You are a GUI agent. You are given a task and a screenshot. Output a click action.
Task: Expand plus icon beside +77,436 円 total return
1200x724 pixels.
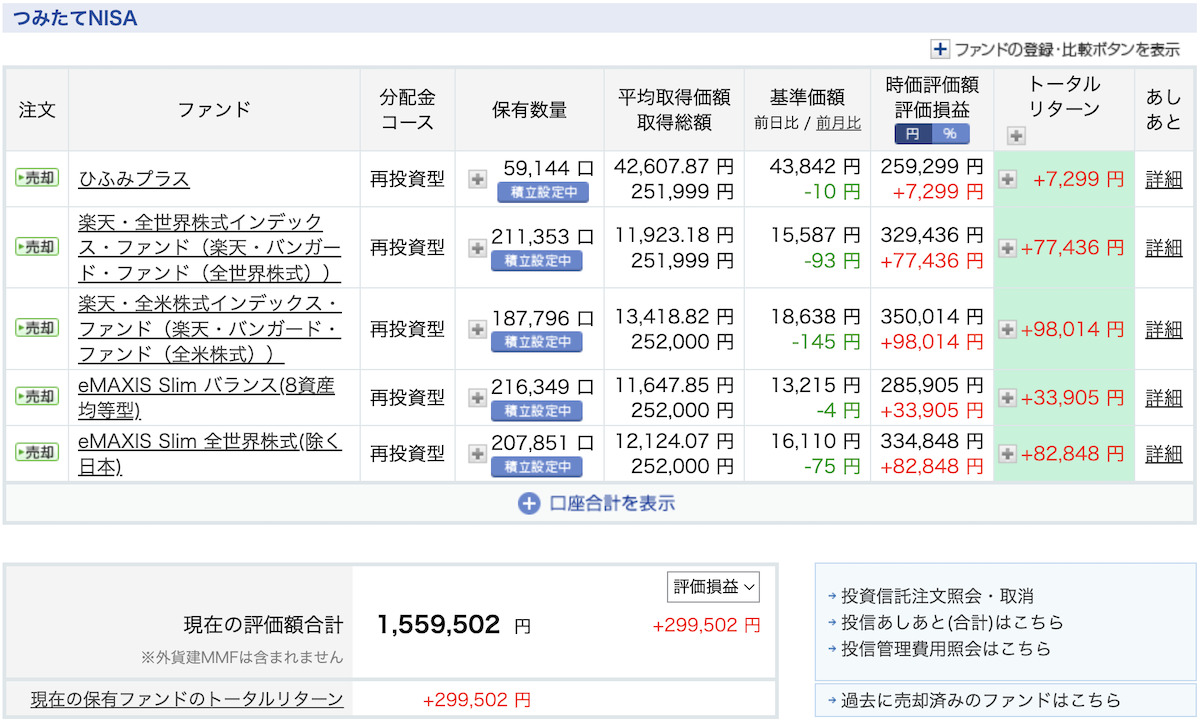pyautogui.click(x=1008, y=247)
